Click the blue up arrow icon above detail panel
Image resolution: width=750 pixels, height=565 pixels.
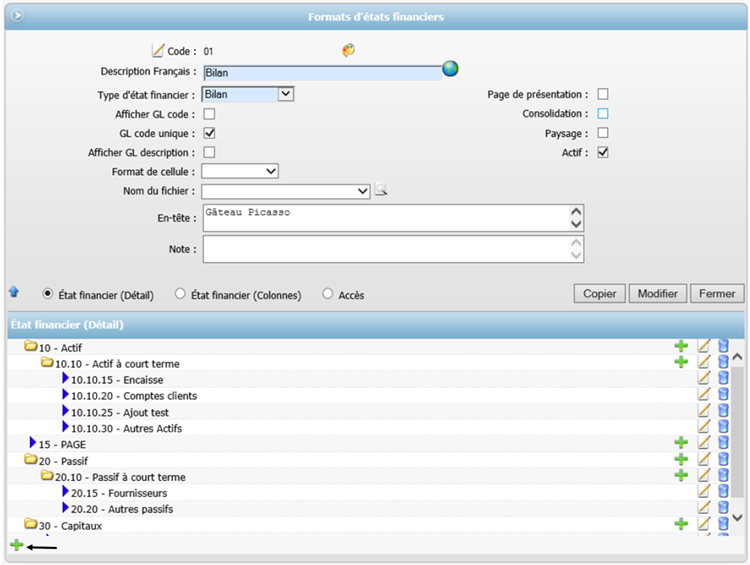click(x=14, y=293)
